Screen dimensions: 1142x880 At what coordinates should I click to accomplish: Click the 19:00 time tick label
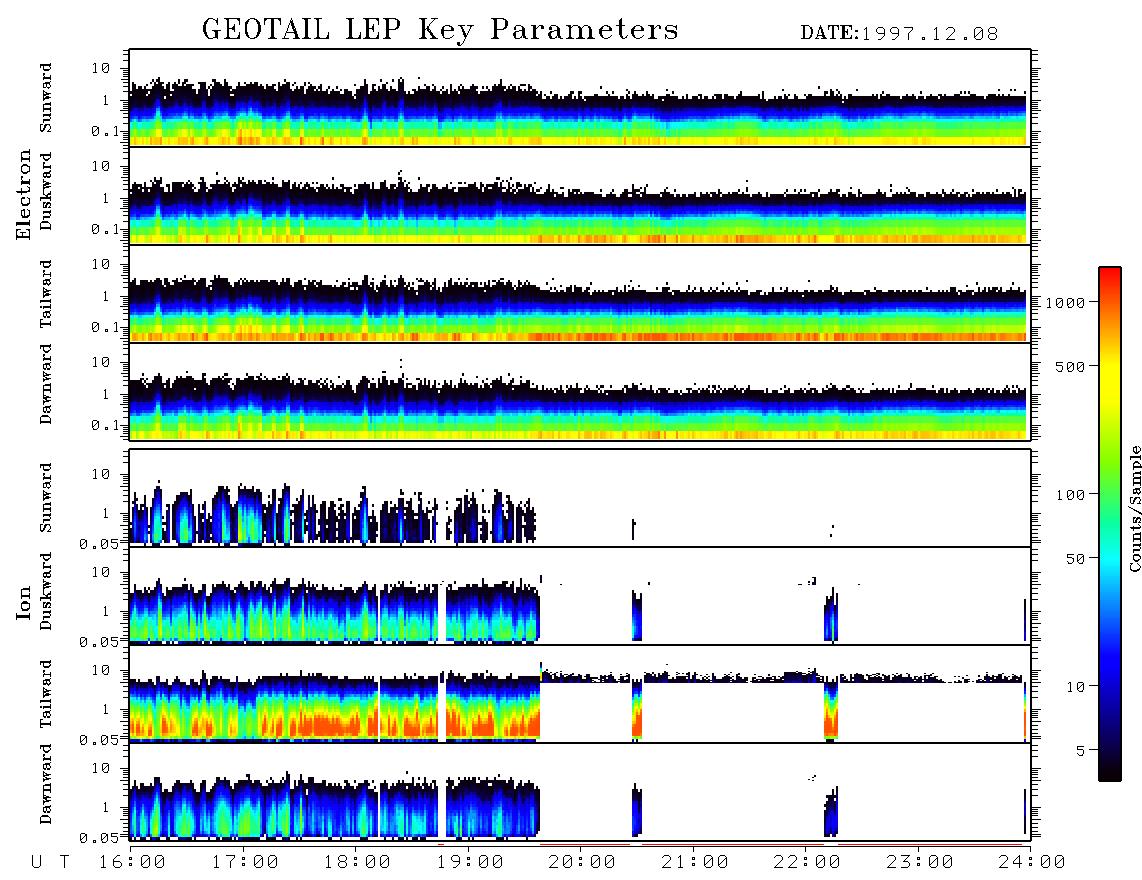[x=470, y=862]
